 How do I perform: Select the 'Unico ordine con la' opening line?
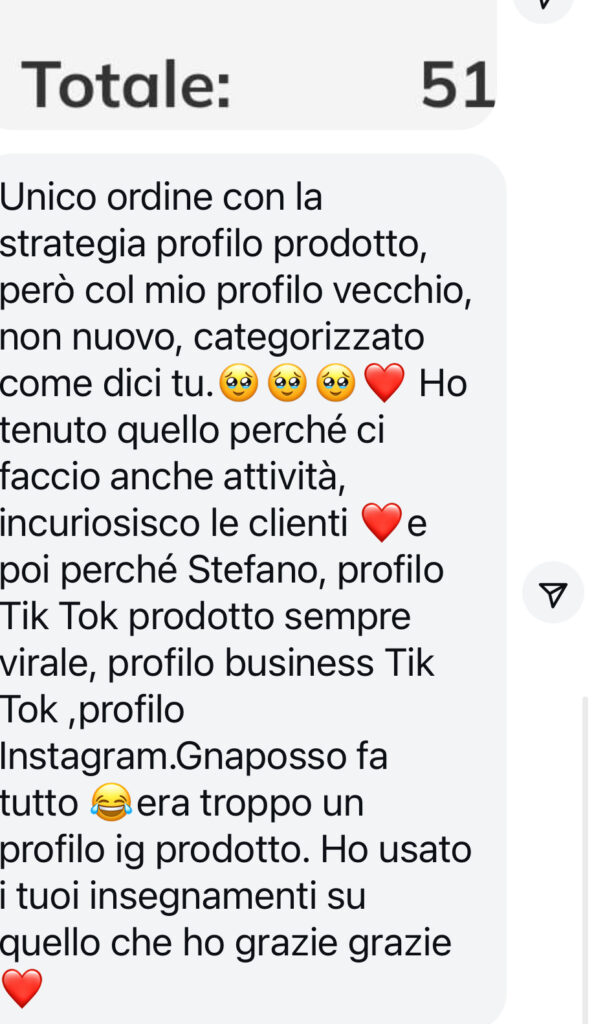pos(161,197)
